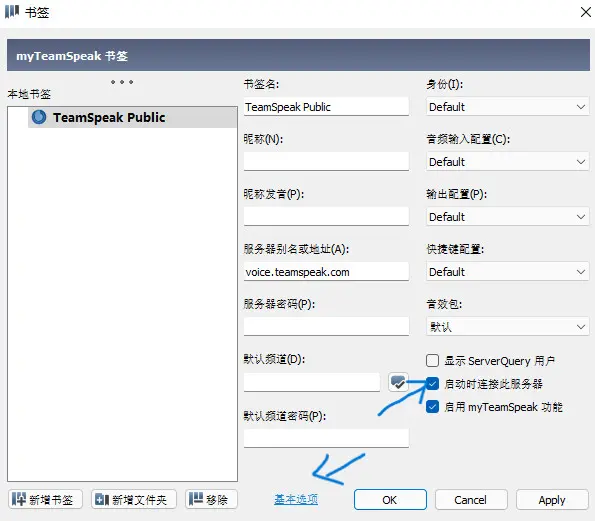Click the default channel picker icon
The width and height of the screenshot is (595, 521).
(x=398, y=382)
